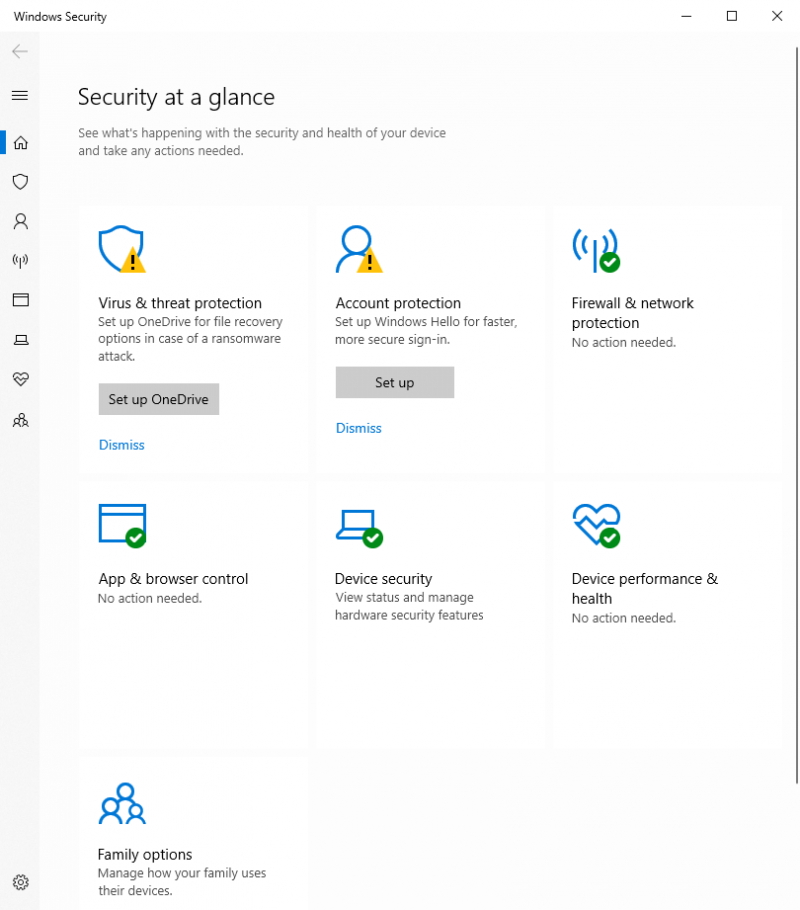800x910 pixels.
Task: Maximize the Windows Security window
Action: (x=732, y=16)
